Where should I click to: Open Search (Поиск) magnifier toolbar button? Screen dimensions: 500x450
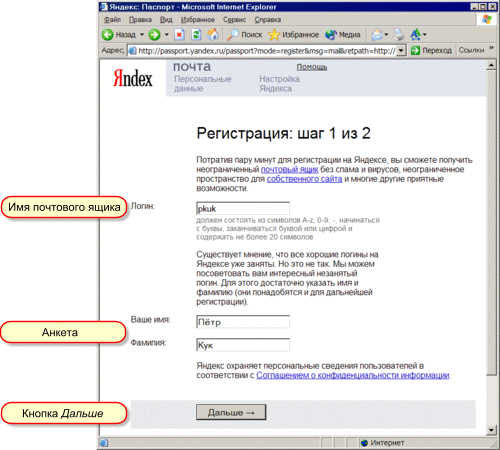click(x=245, y=34)
